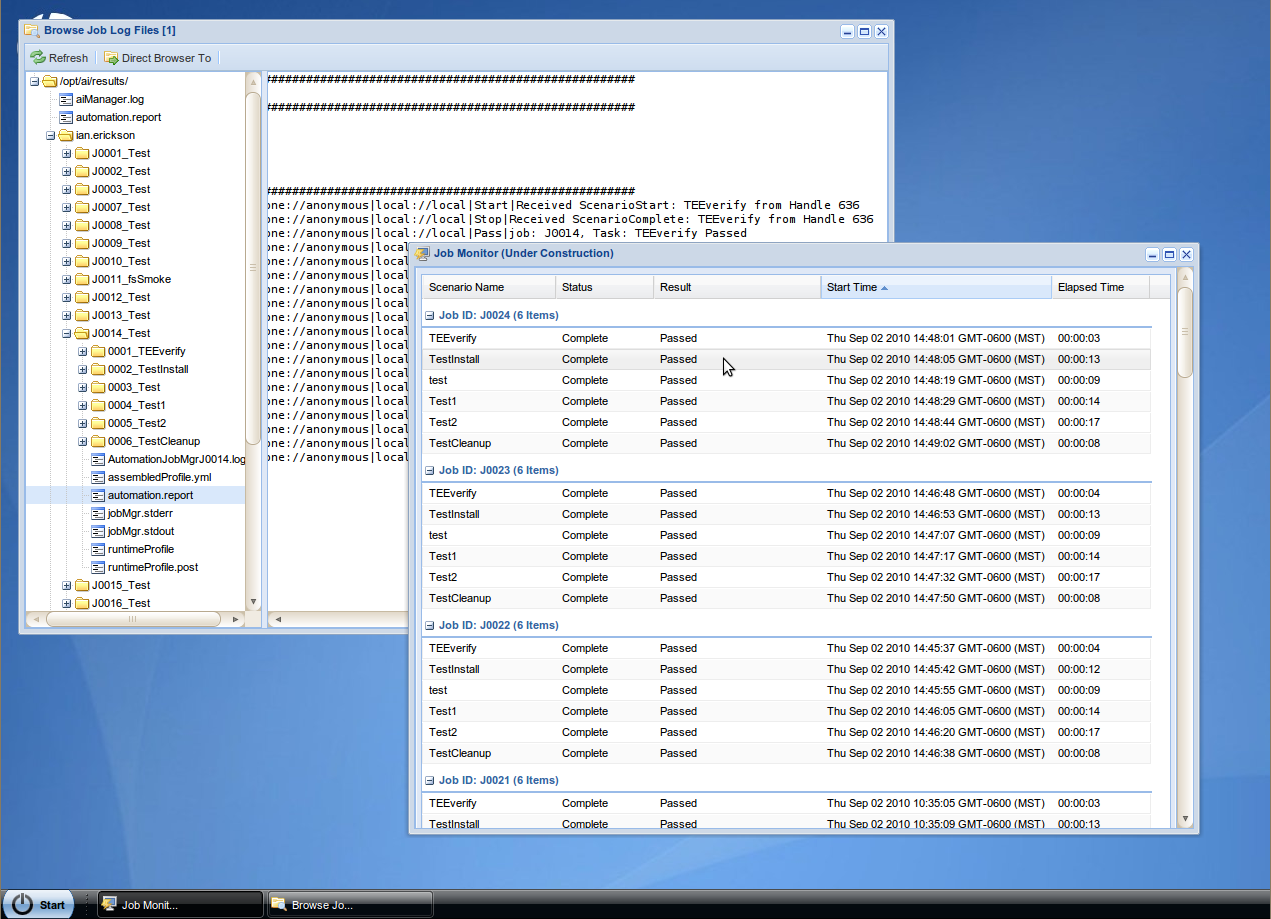This screenshot has width=1271, height=919.
Task: Click Test2 row starting at 14:48:44
Action: [786, 422]
